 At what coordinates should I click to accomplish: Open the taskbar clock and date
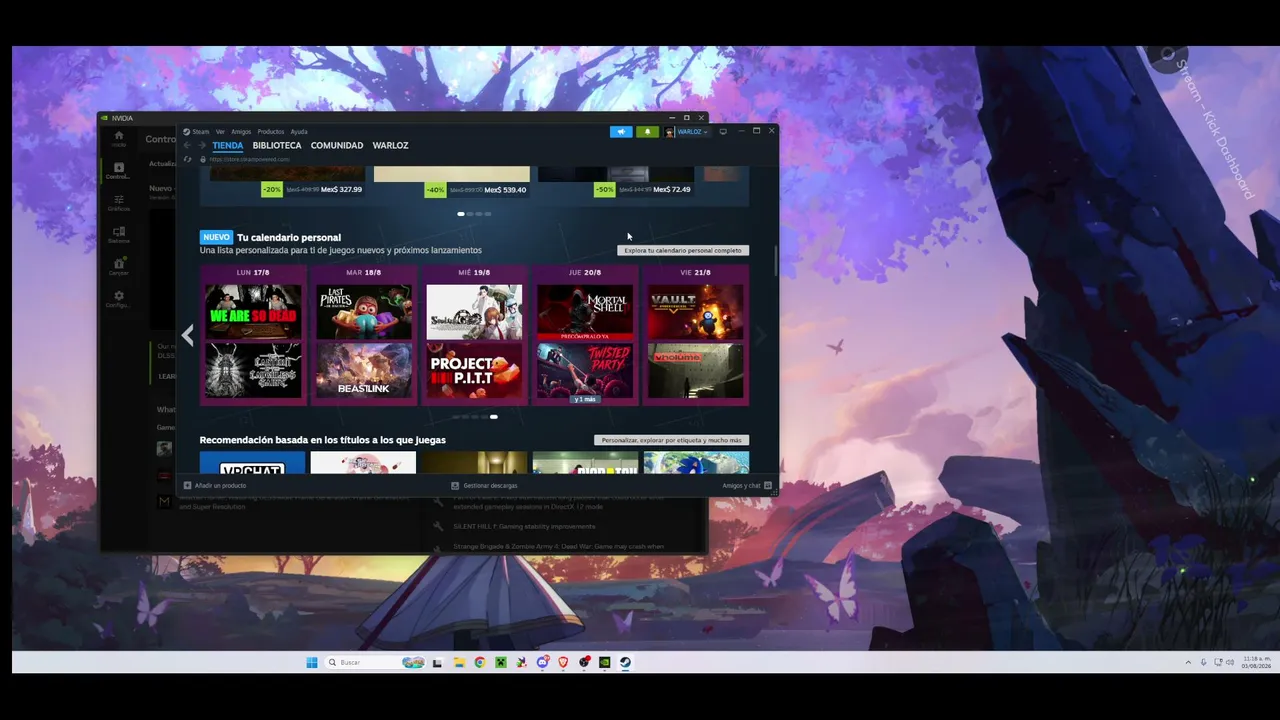[x=1256, y=662]
